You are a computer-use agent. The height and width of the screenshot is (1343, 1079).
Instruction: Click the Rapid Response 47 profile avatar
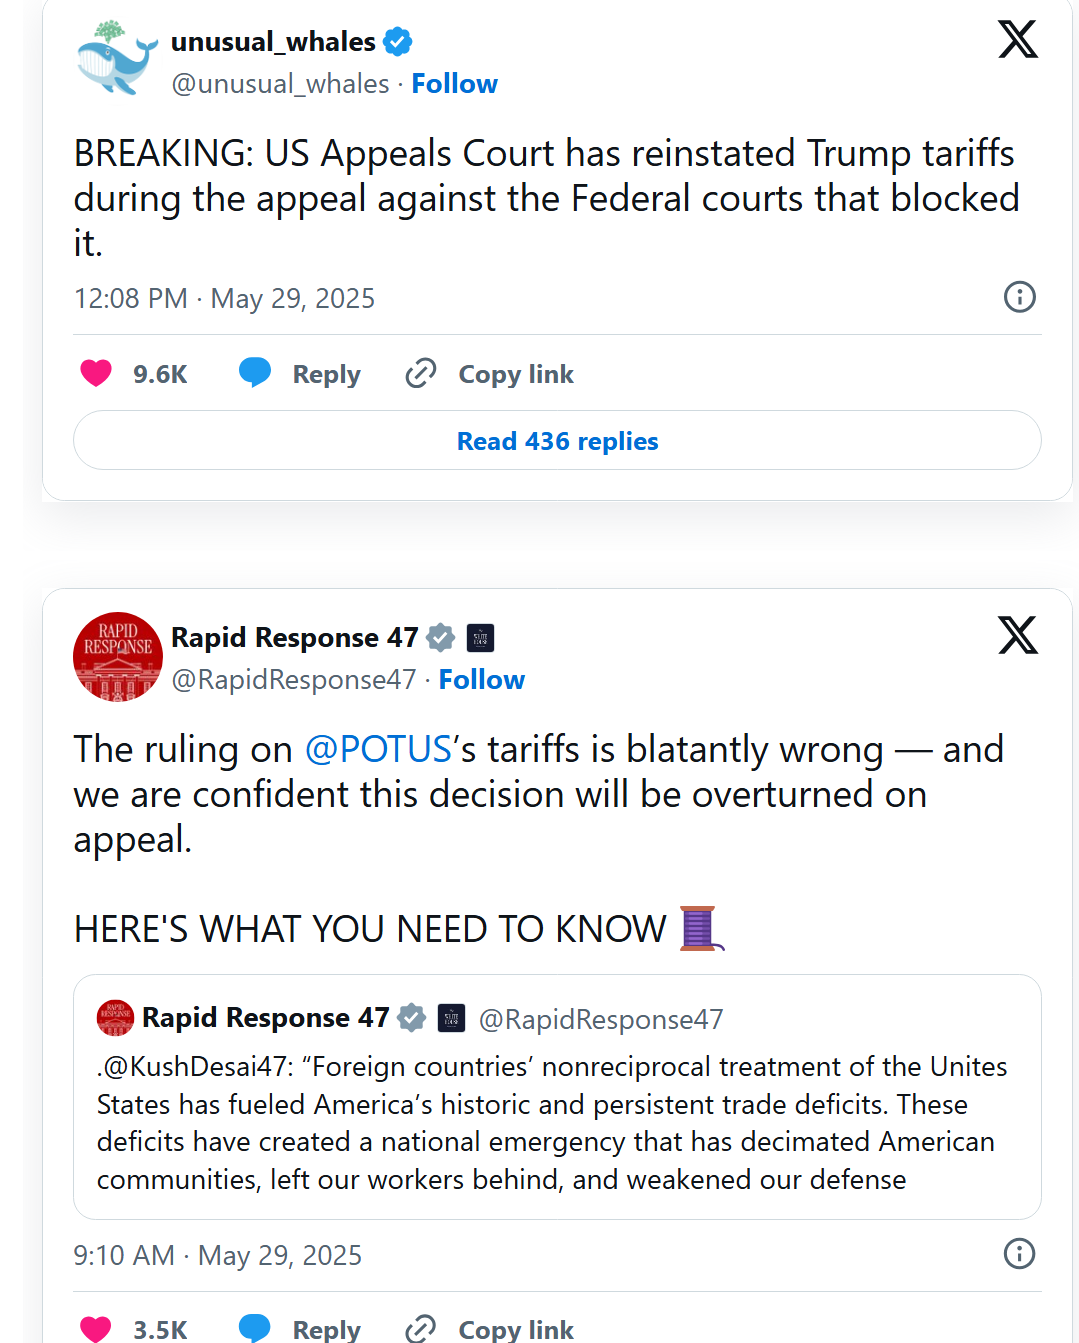coord(118,657)
